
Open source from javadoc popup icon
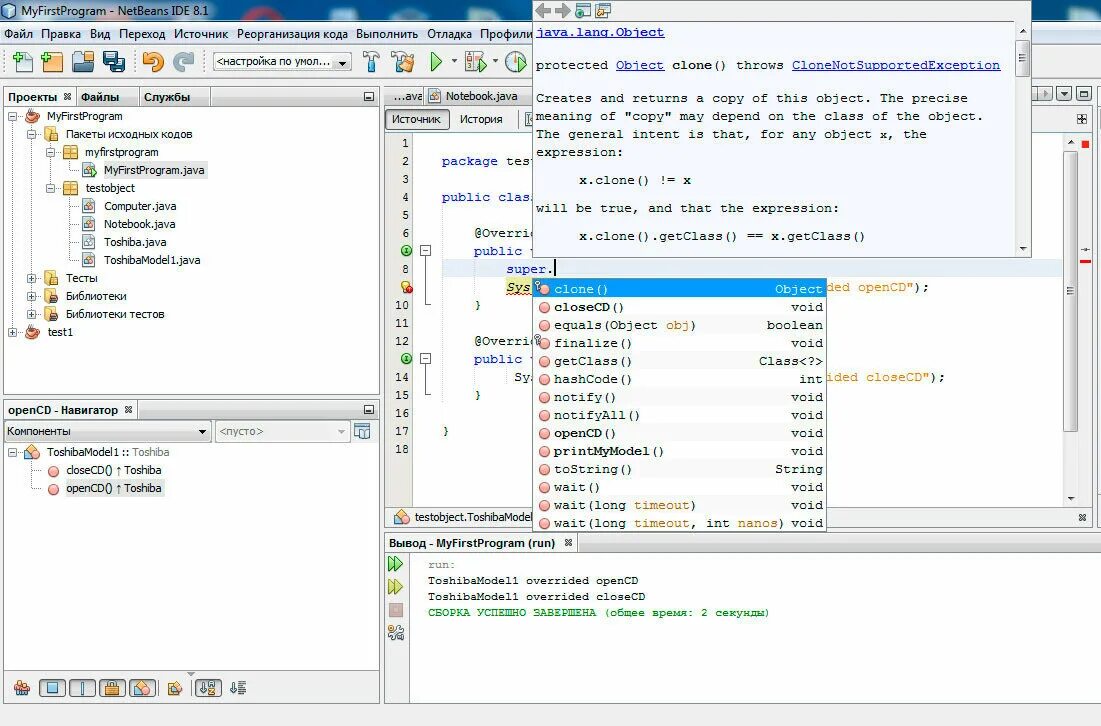pos(603,11)
